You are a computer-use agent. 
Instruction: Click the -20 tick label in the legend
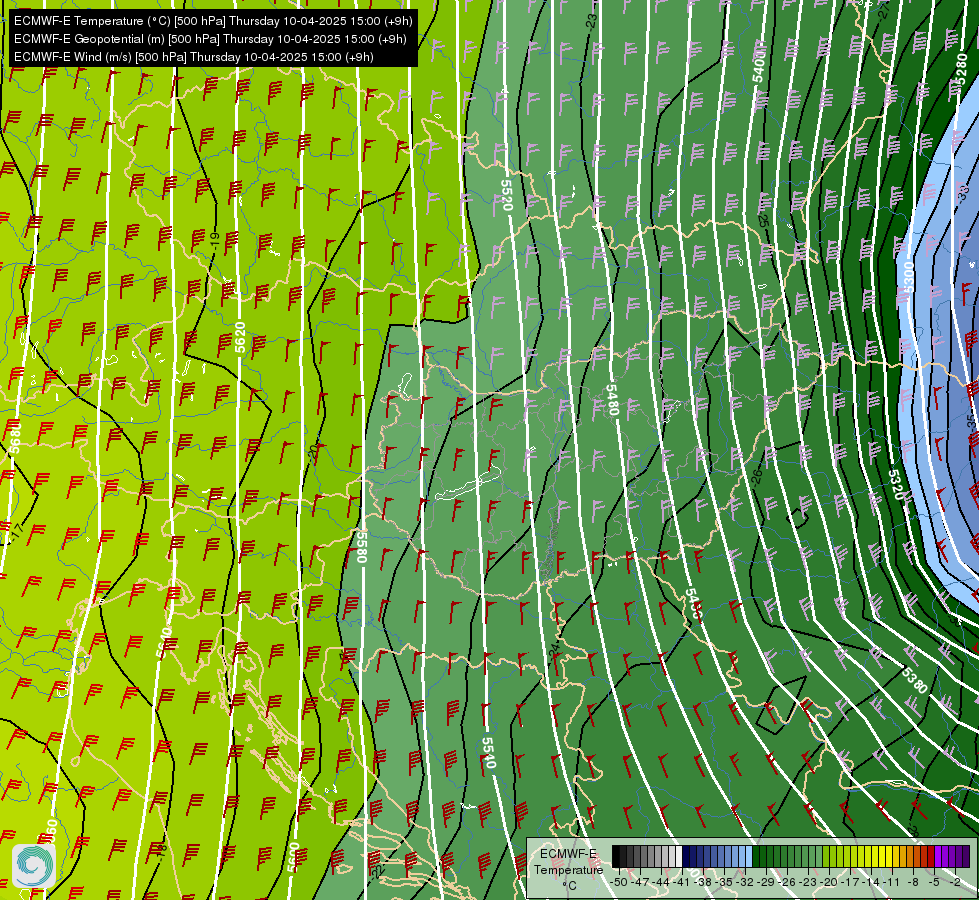830,882
